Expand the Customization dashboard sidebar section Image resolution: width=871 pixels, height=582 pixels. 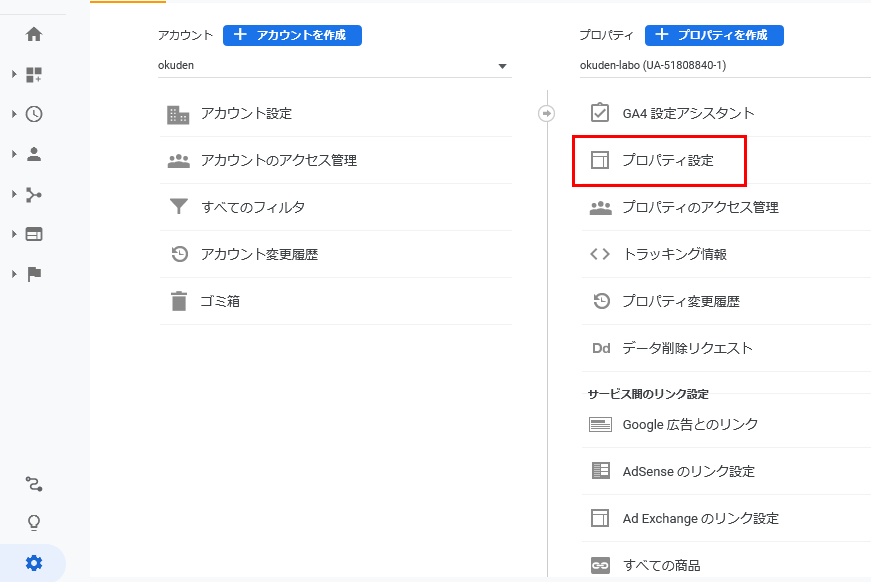click(34, 74)
